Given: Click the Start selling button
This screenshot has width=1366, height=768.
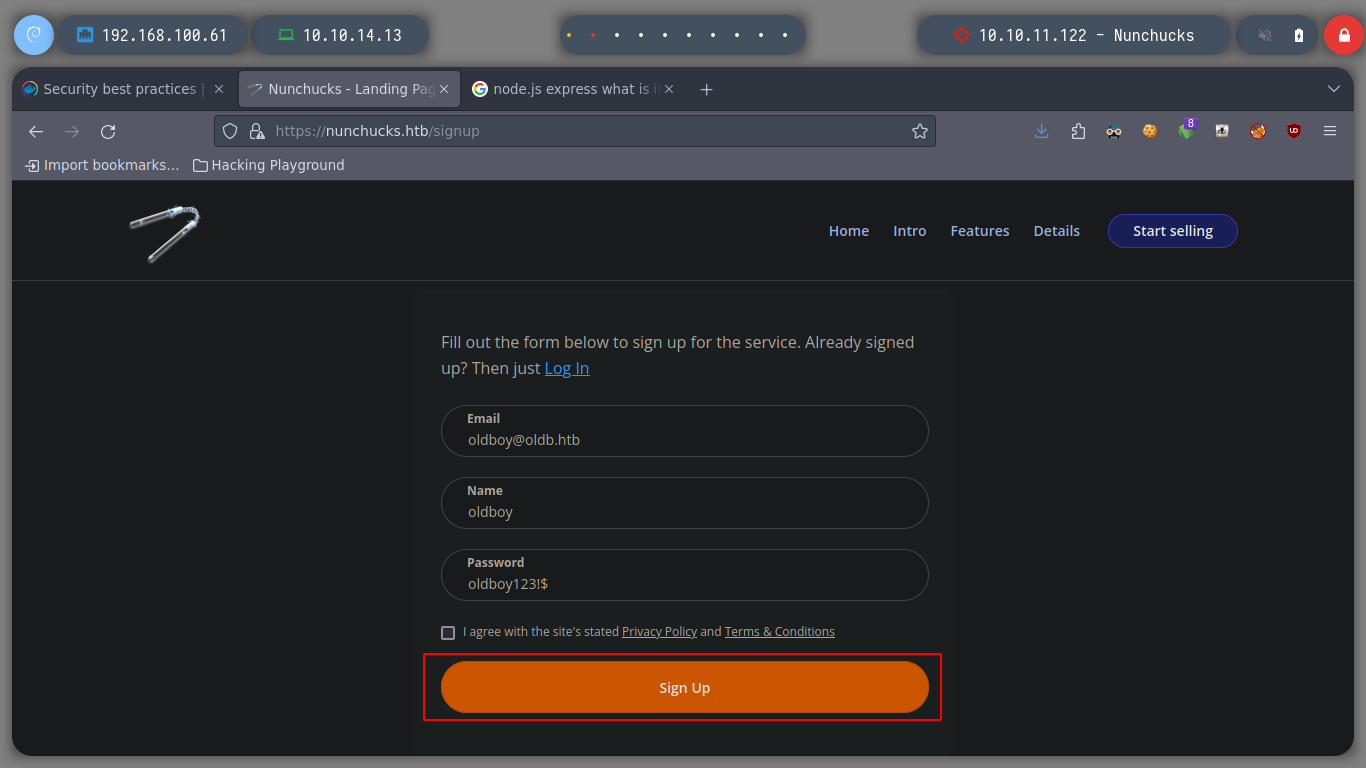Looking at the screenshot, I should point(1172,231).
